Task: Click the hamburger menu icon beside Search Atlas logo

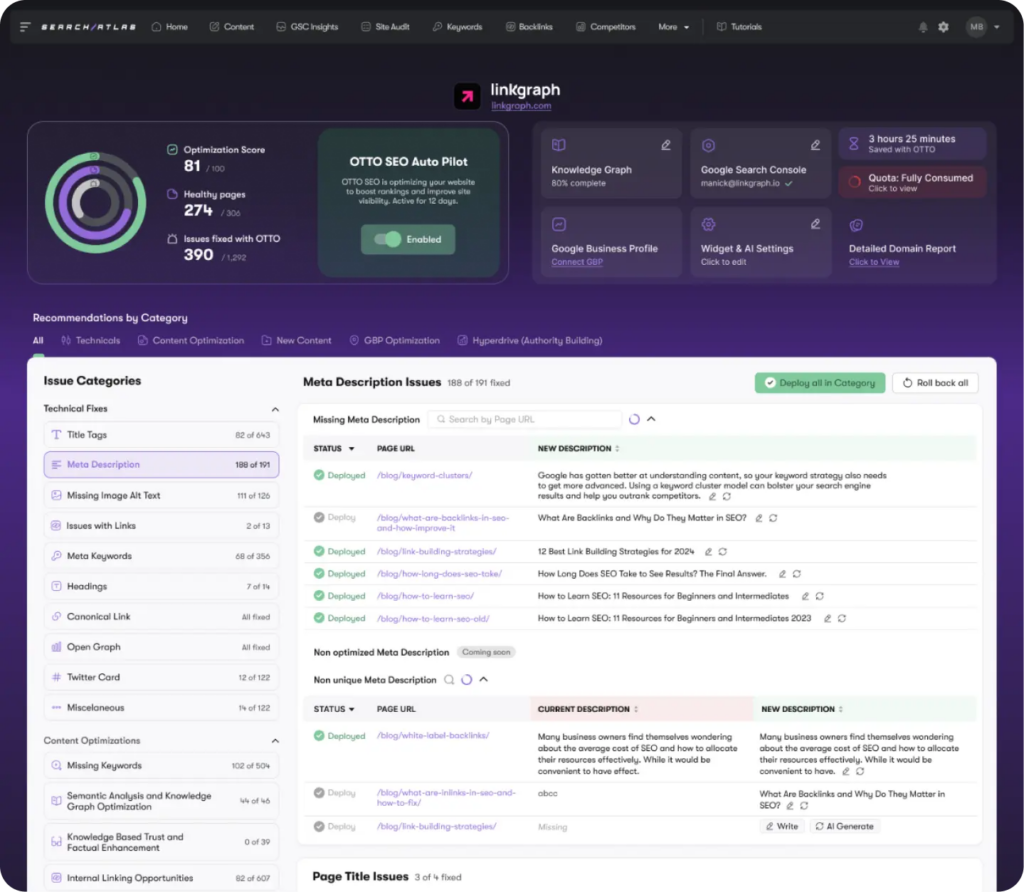Action: (25, 27)
